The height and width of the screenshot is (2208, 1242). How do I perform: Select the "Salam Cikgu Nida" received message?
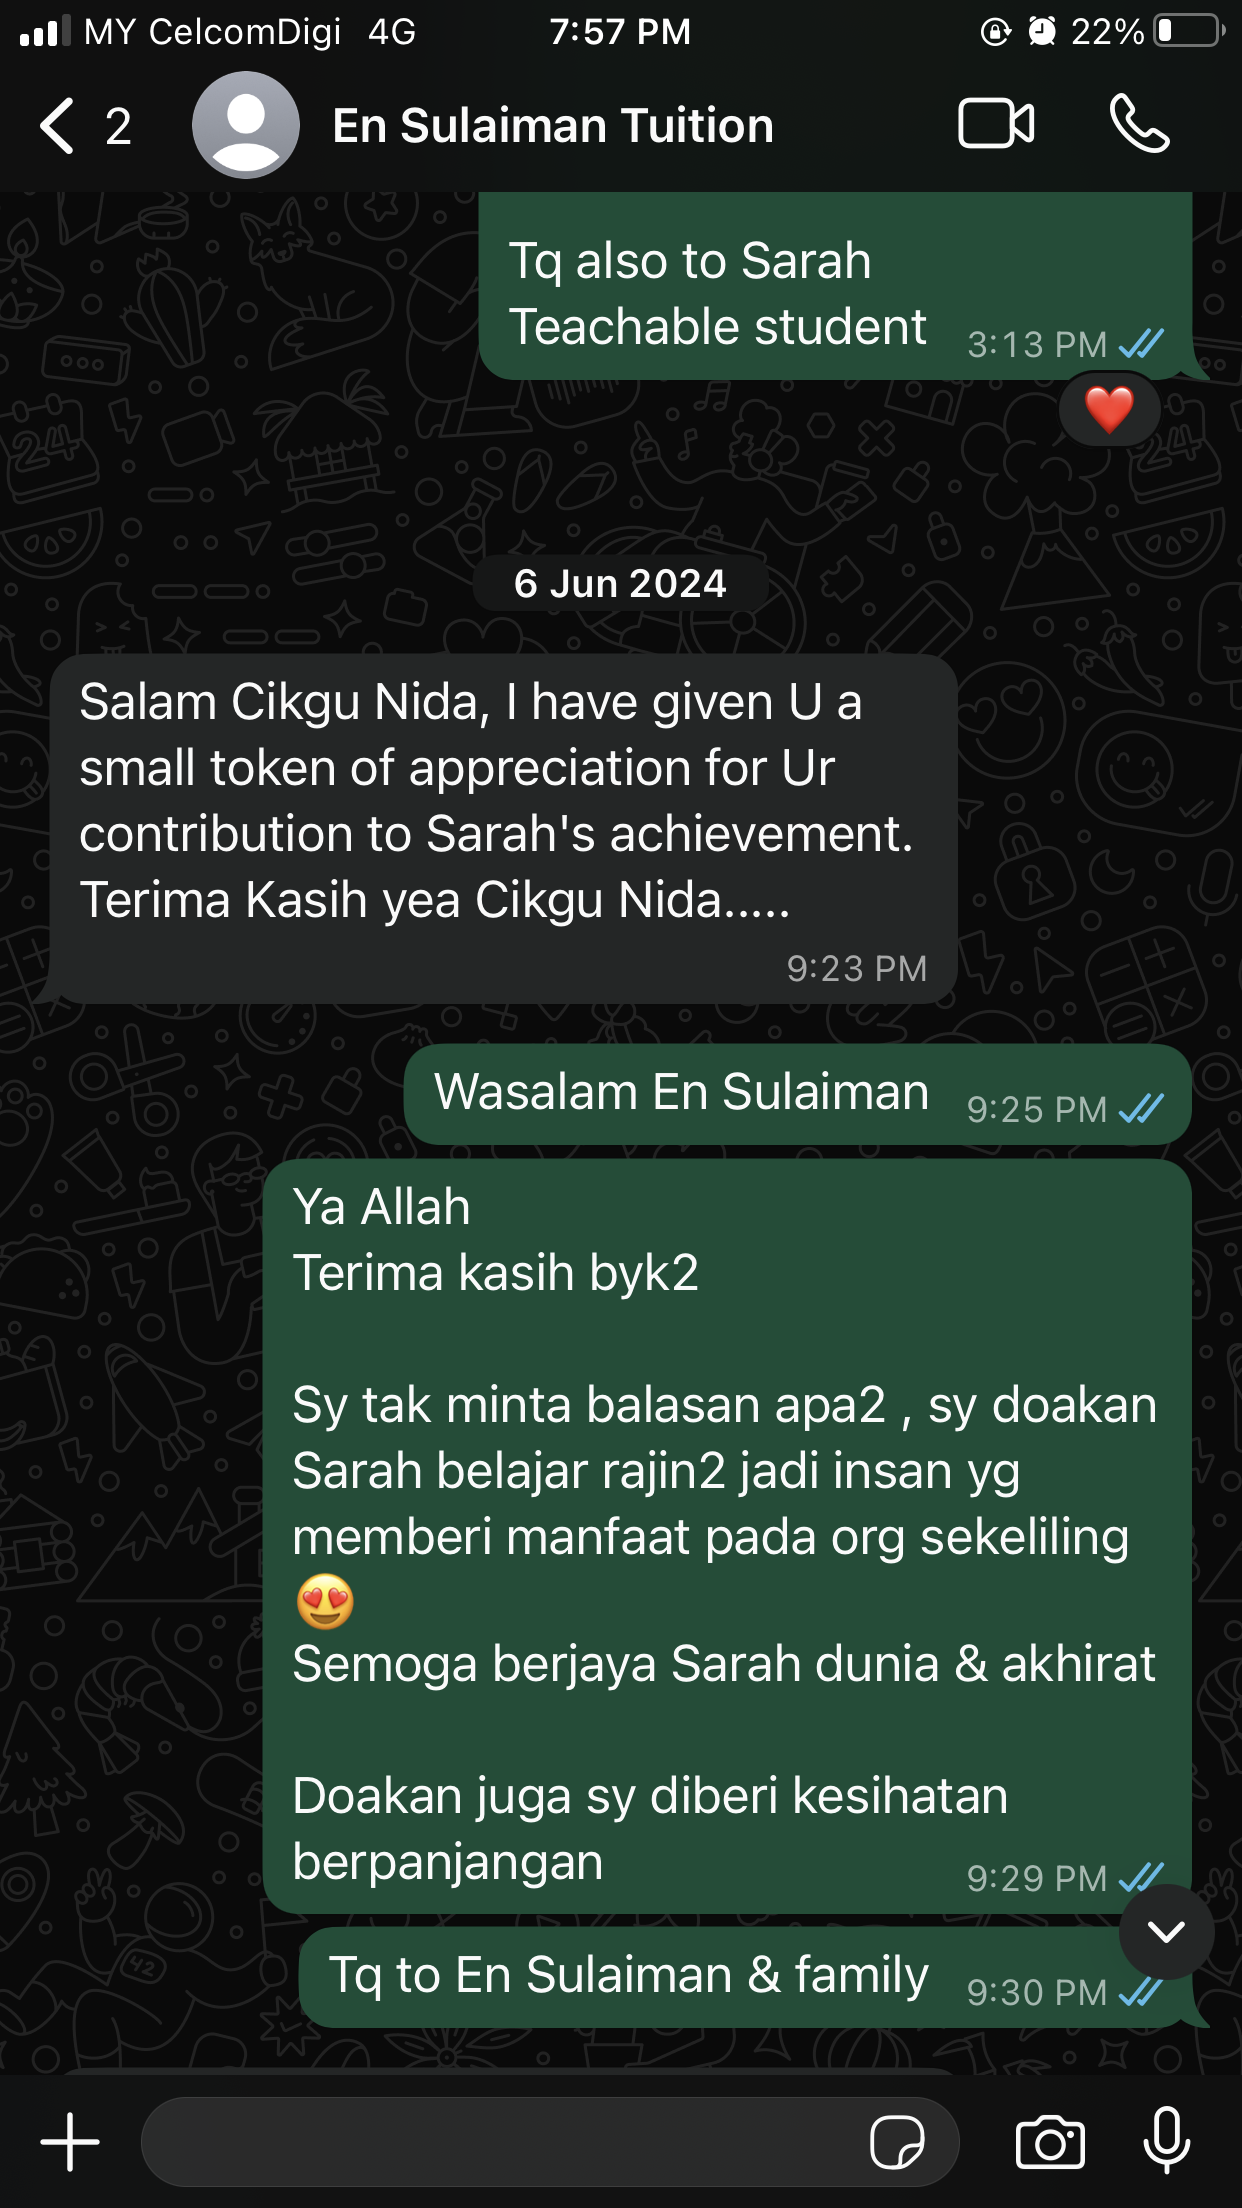[x=504, y=829]
